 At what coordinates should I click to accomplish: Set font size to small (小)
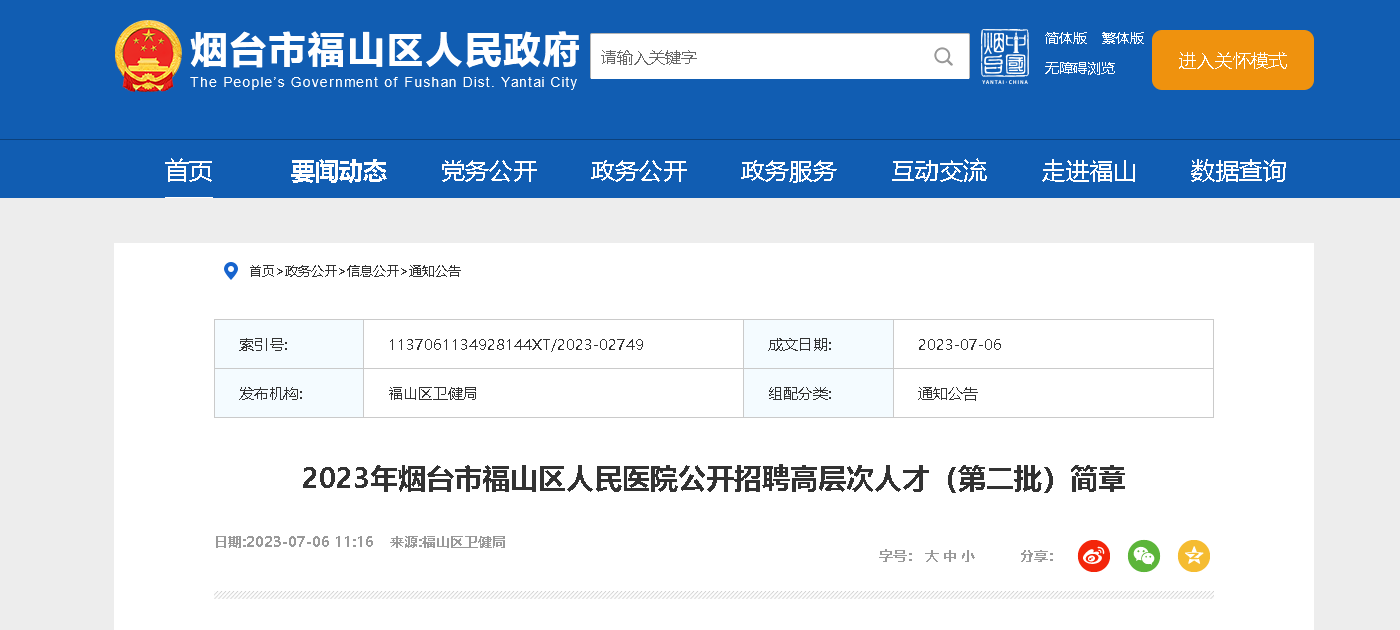coord(968,556)
